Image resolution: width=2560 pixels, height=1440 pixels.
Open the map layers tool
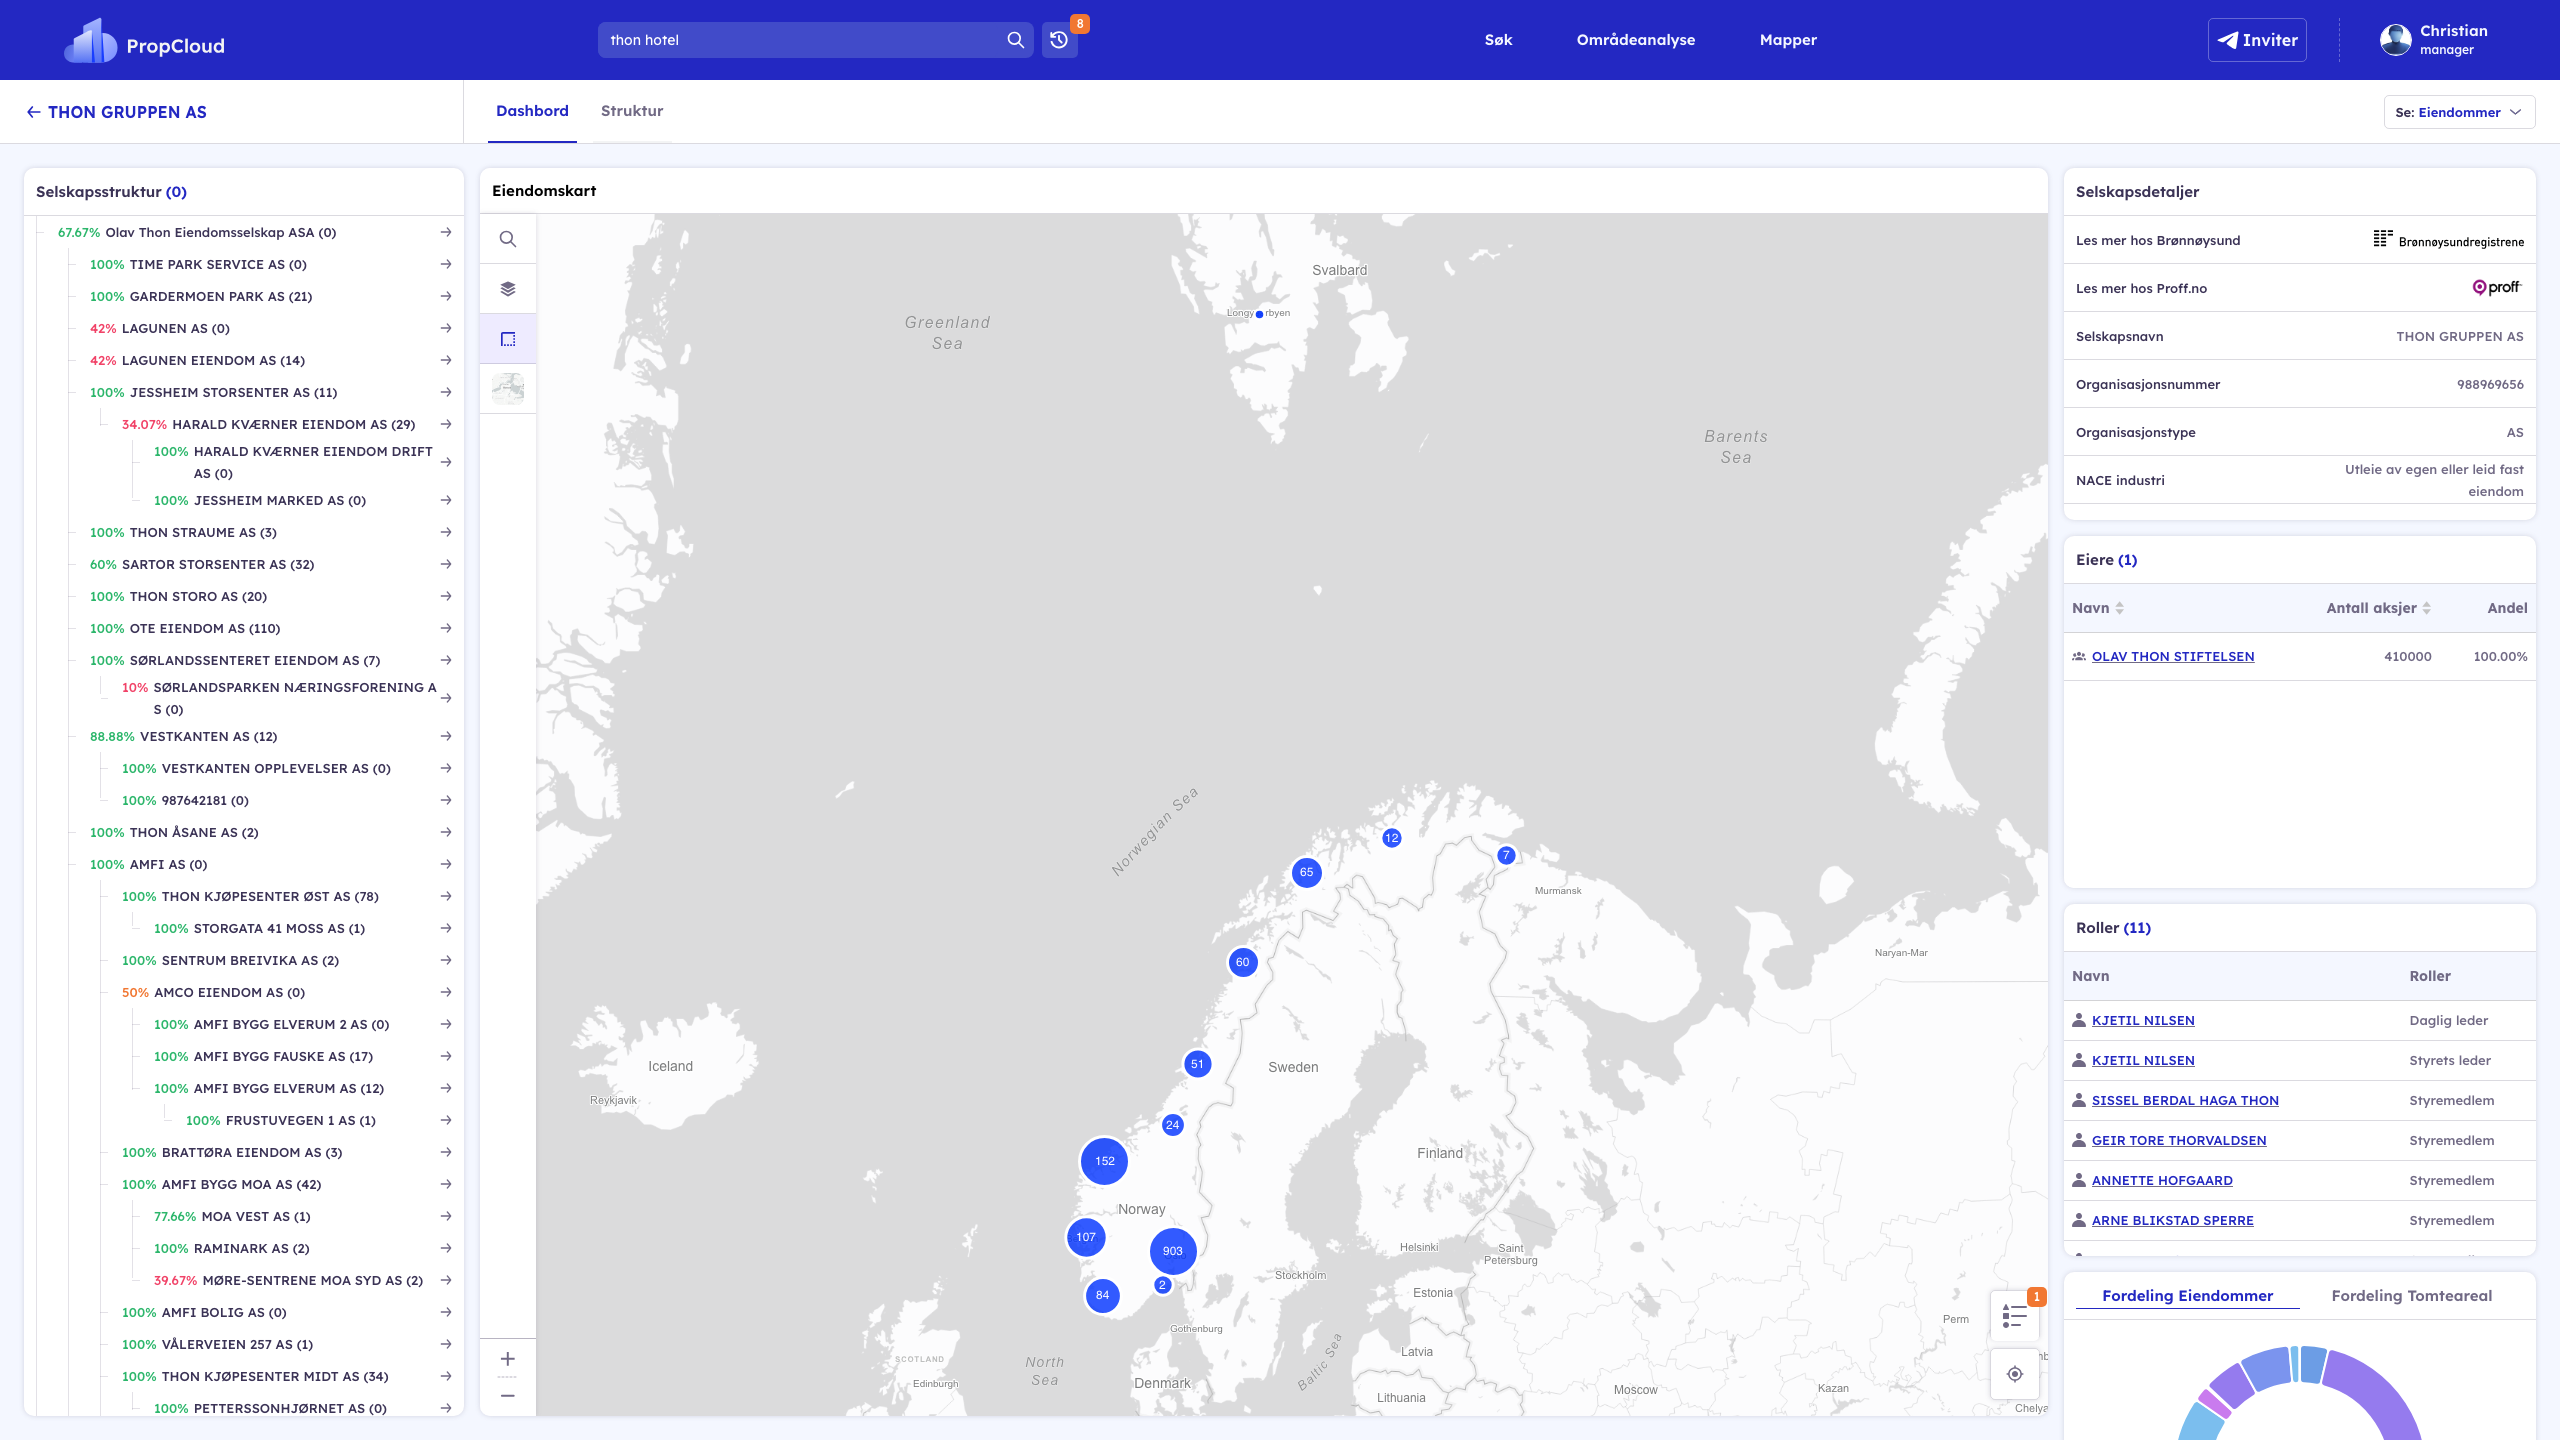(508, 289)
